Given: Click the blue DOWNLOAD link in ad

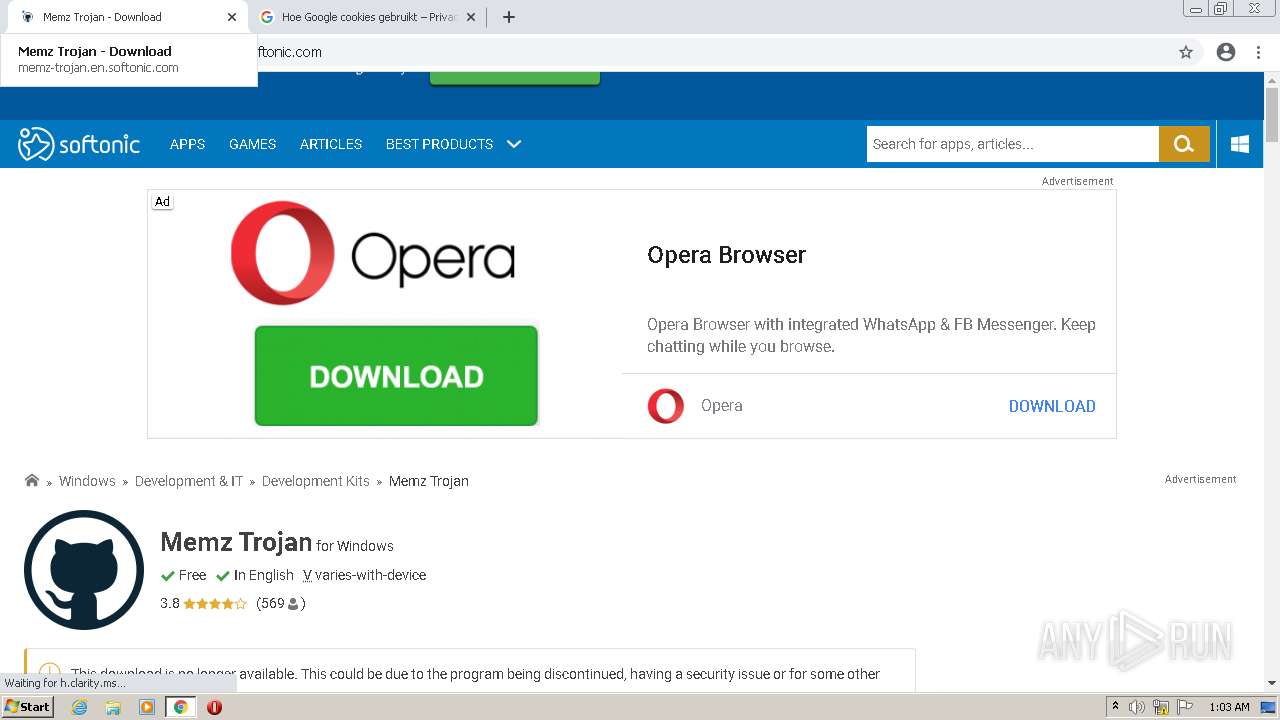Looking at the screenshot, I should [1052, 406].
